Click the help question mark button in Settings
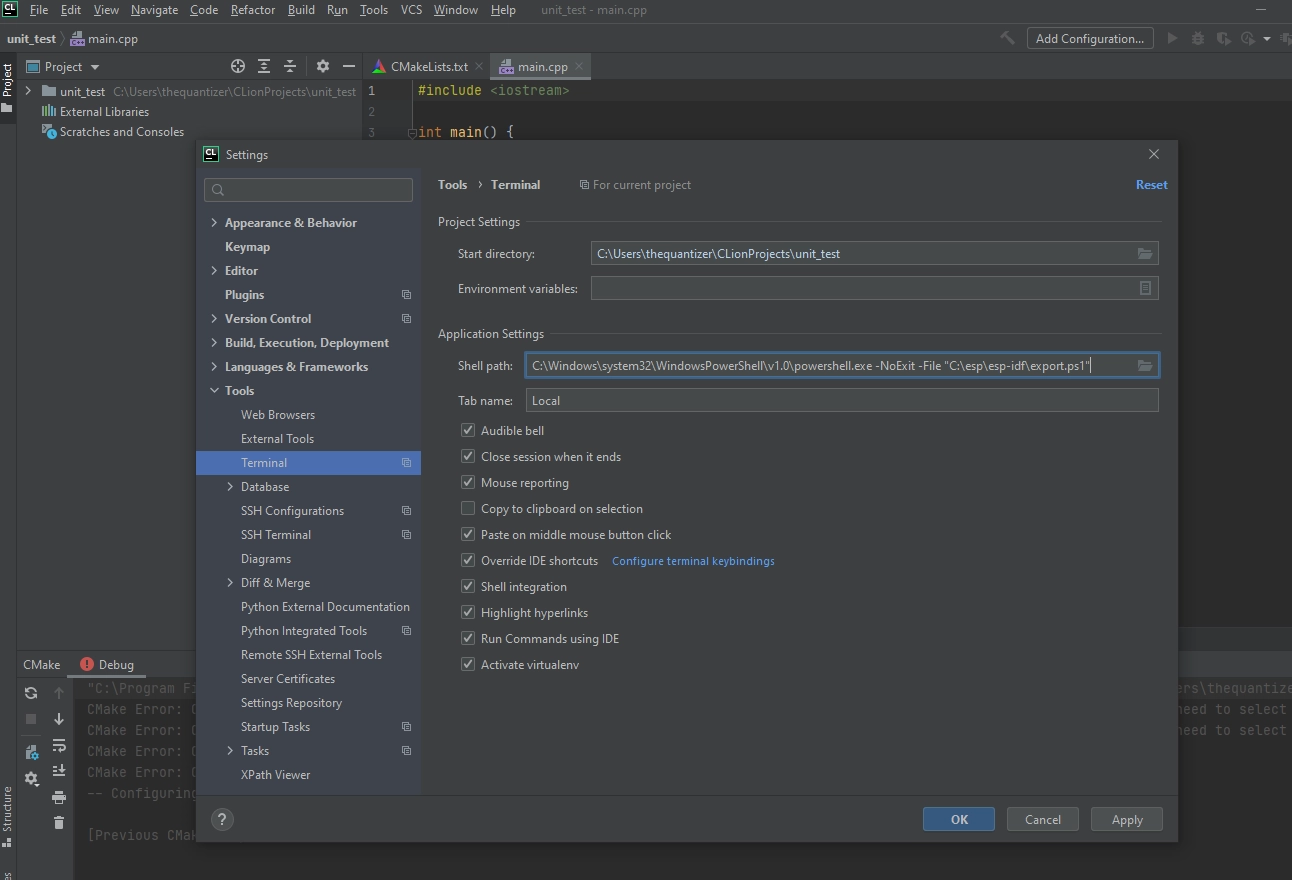 (x=222, y=819)
